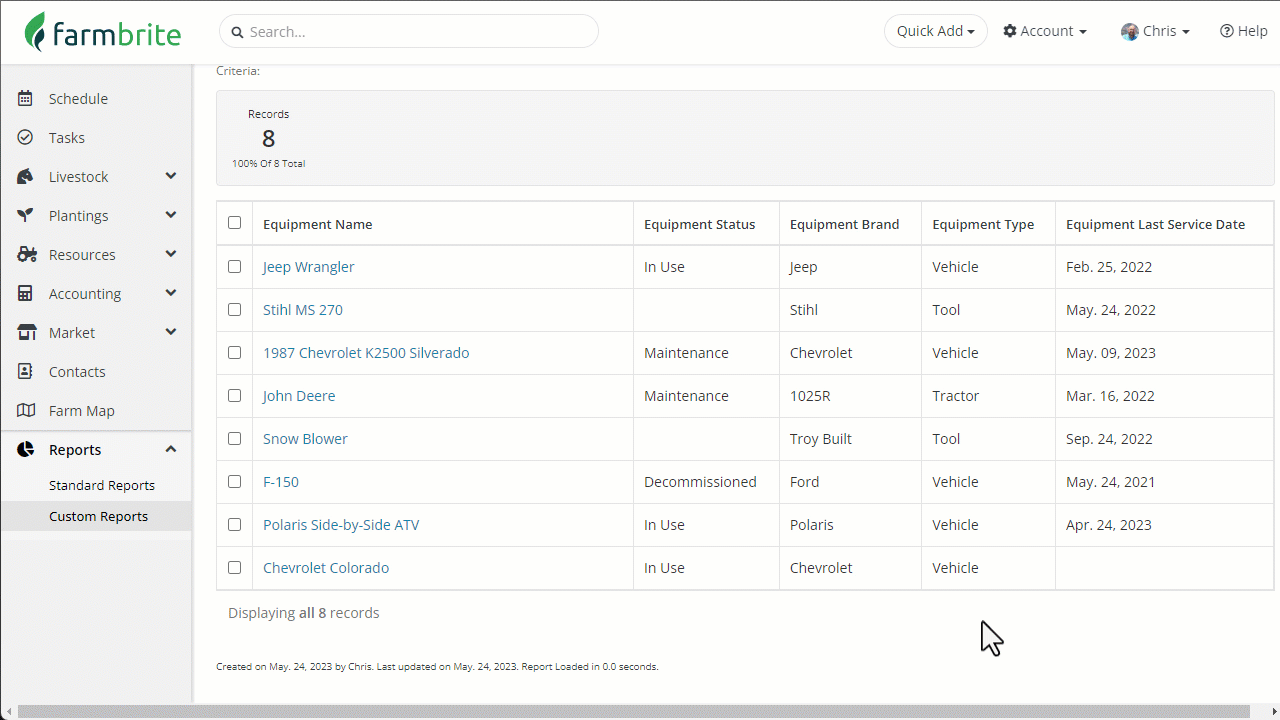Screen dimensions: 1280x720
Task: Collapse the Reports menu chevron
Action: [171, 449]
